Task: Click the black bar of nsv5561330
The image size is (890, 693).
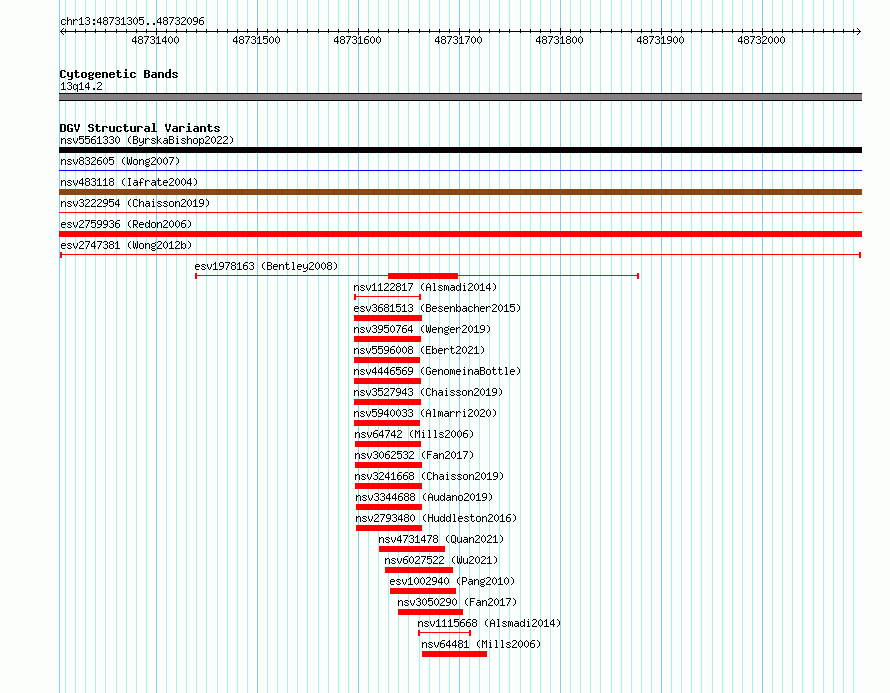Action: [460, 150]
